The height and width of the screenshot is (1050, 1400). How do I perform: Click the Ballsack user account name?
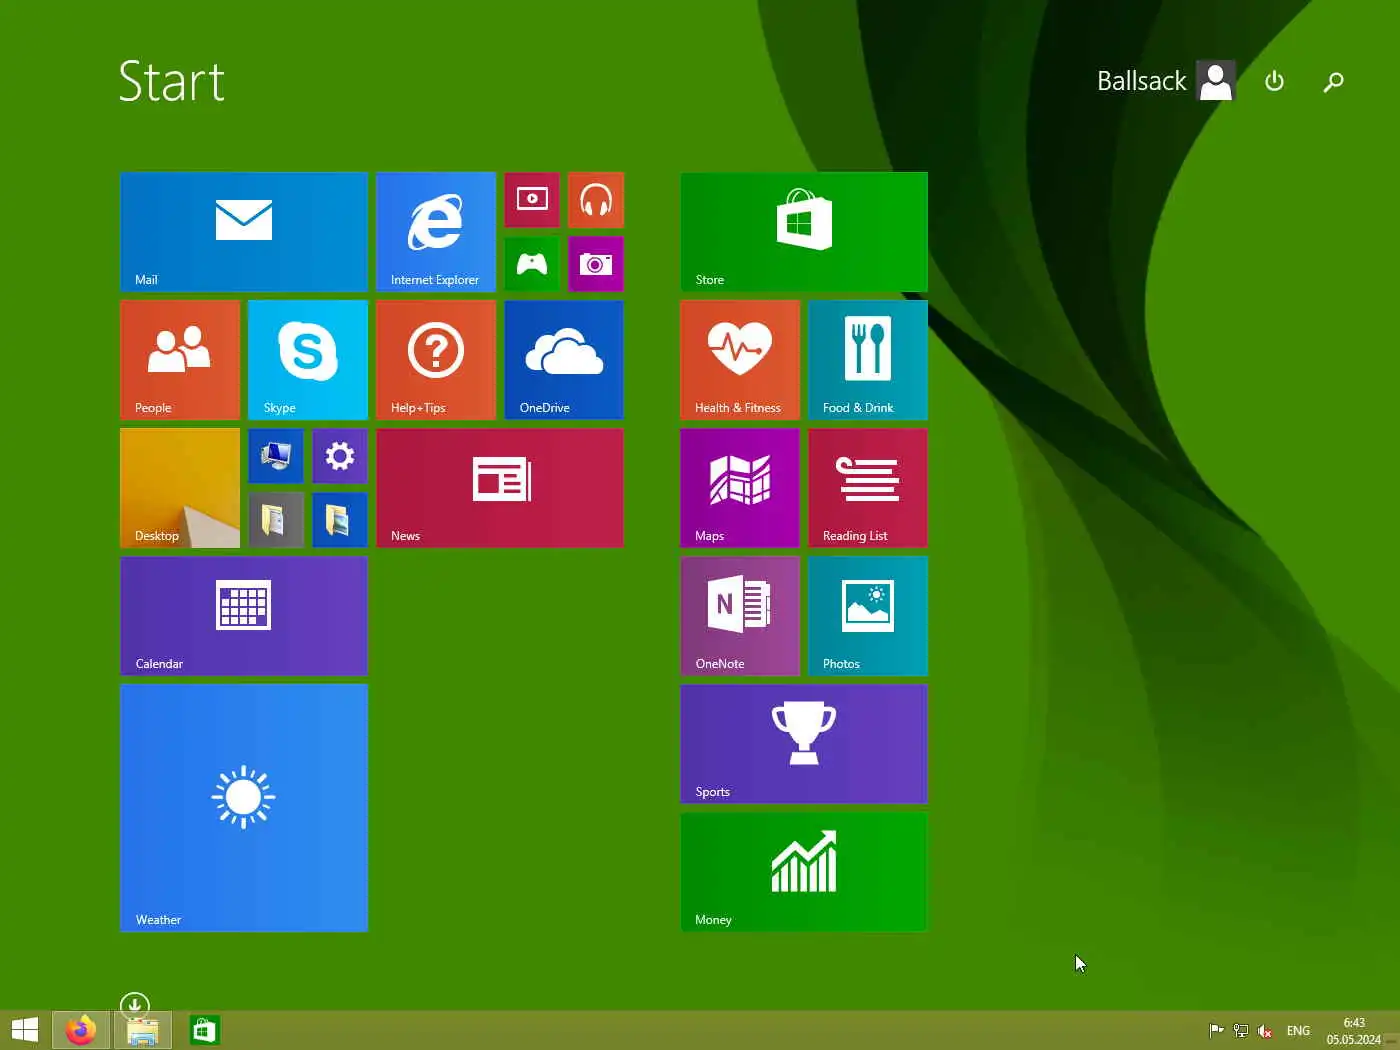(1141, 81)
